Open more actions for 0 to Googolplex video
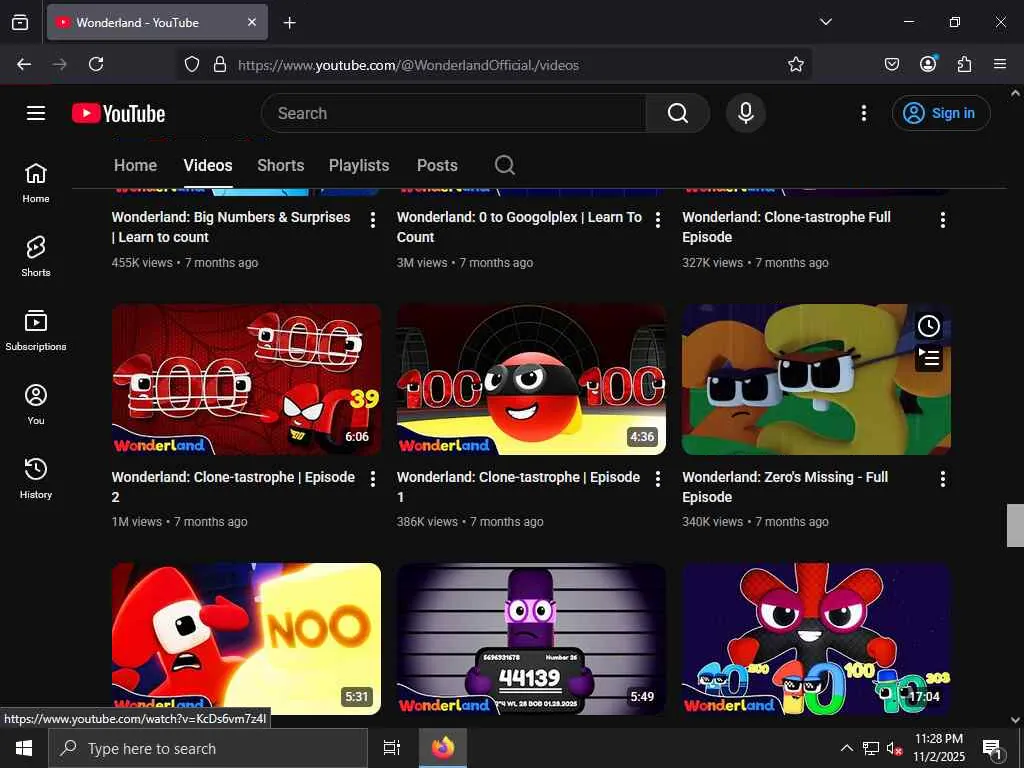 [658, 220]
